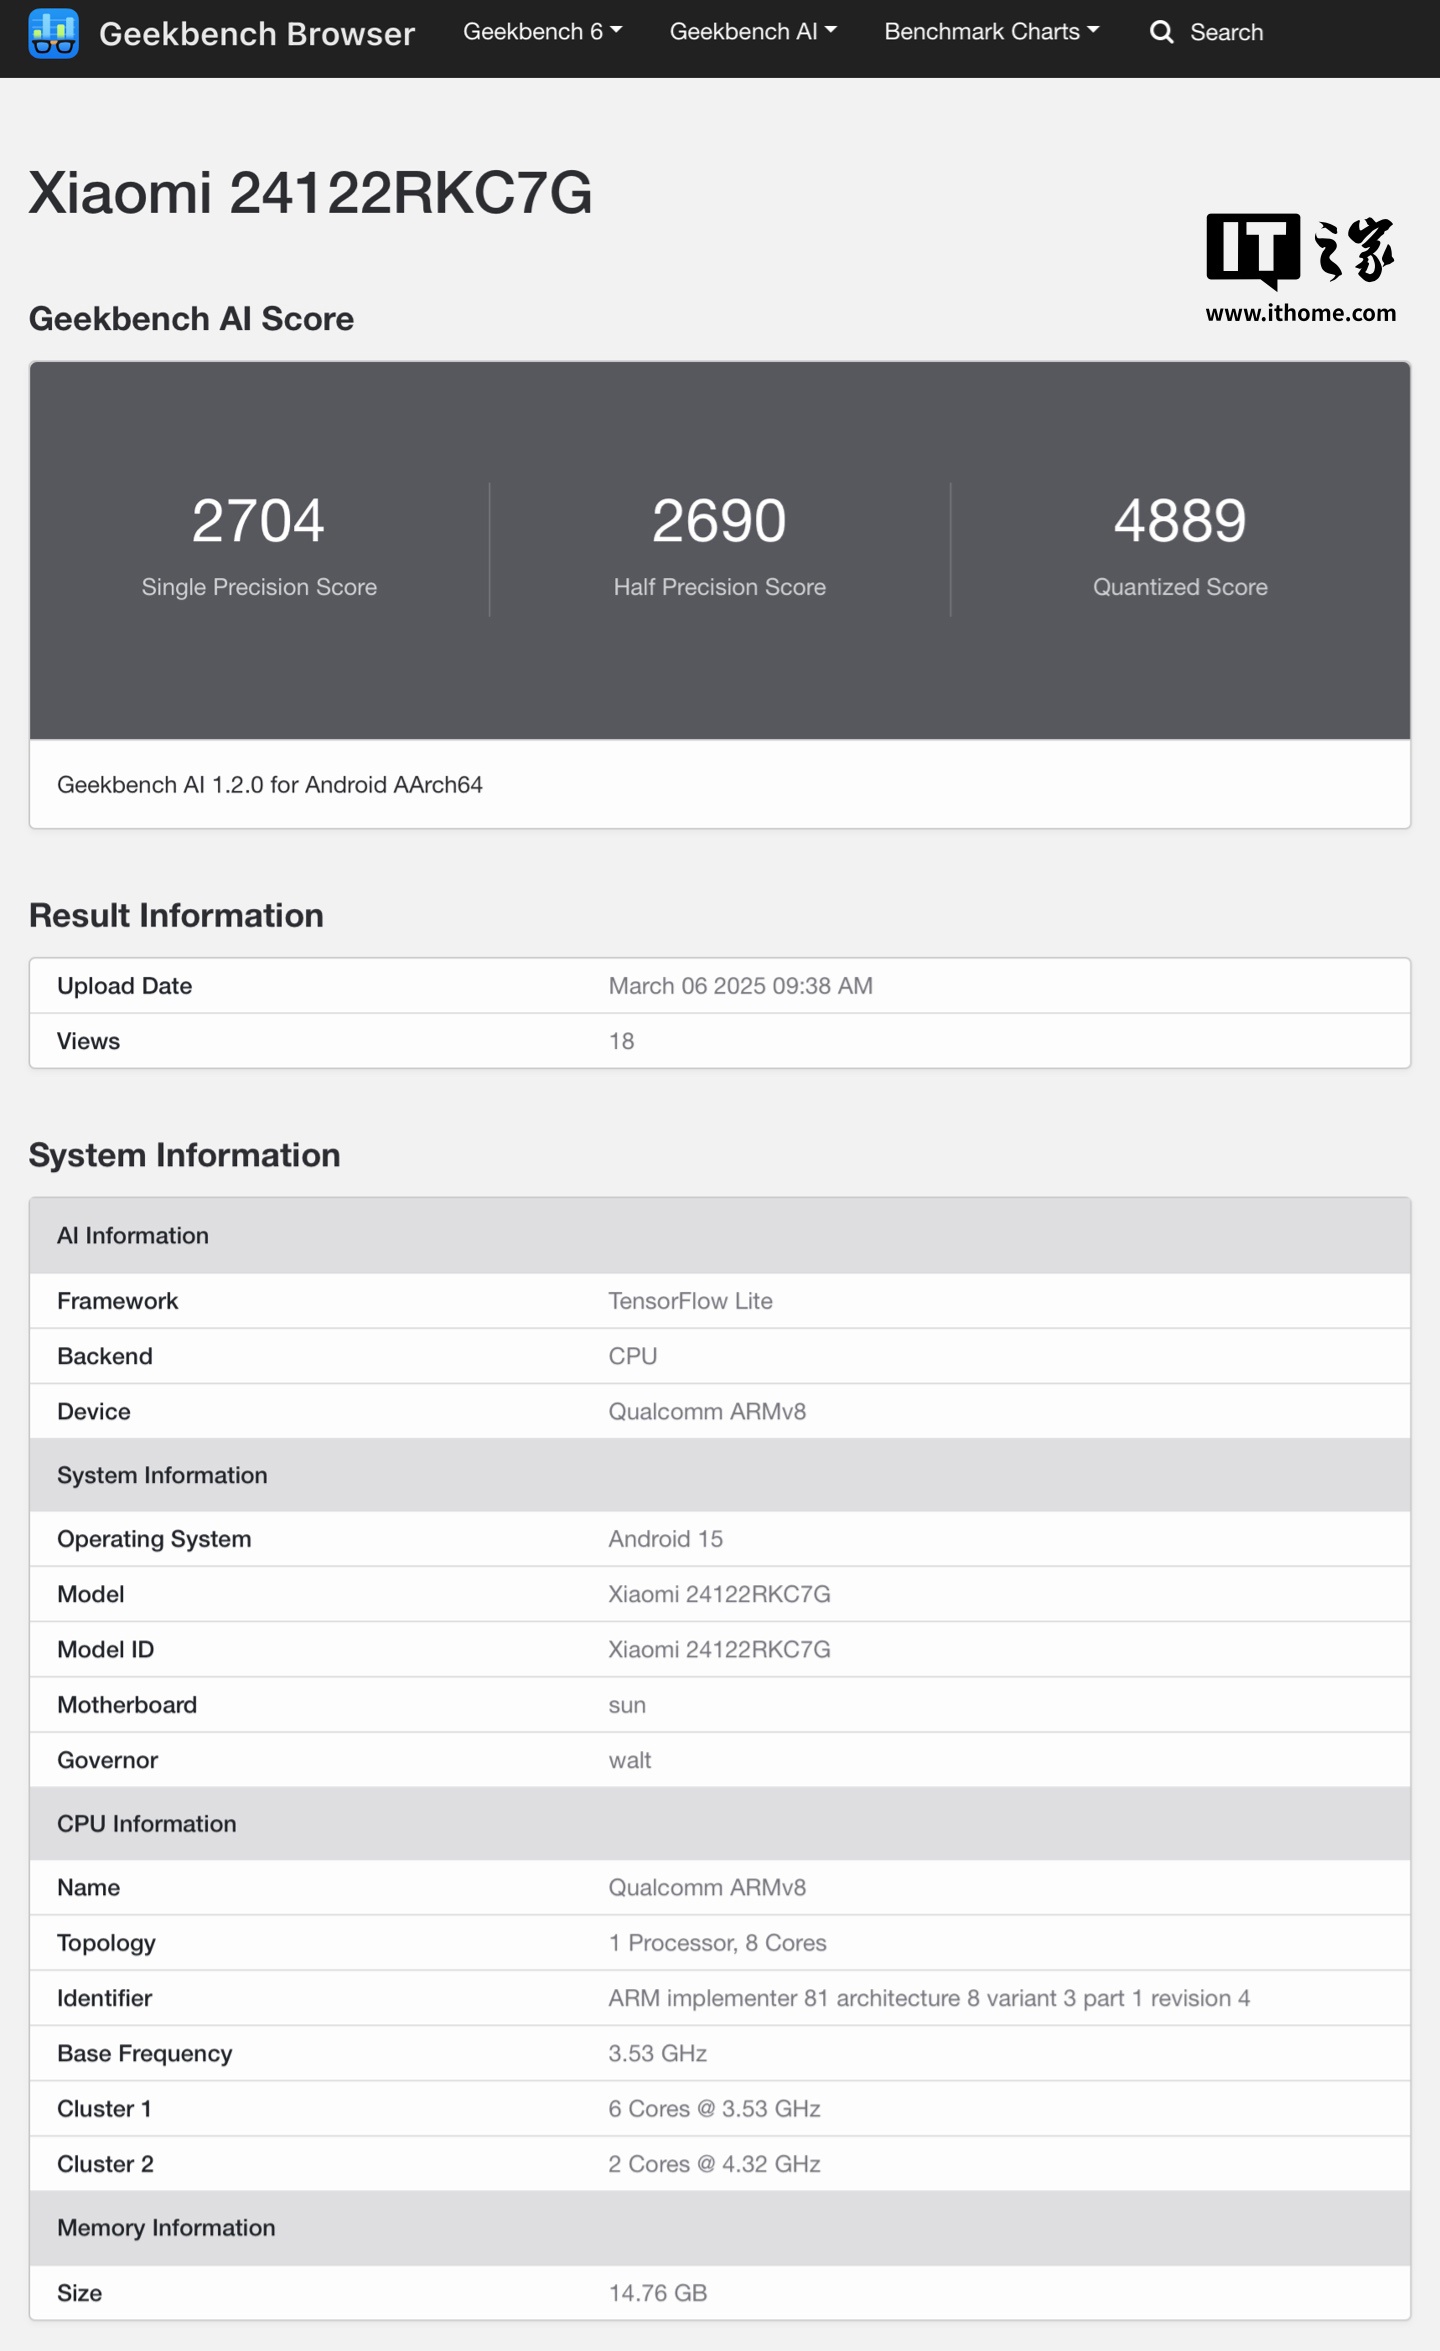Expand the Geekbench AI dropdown menu
Screen dimensions: 1440x2351
752,32
